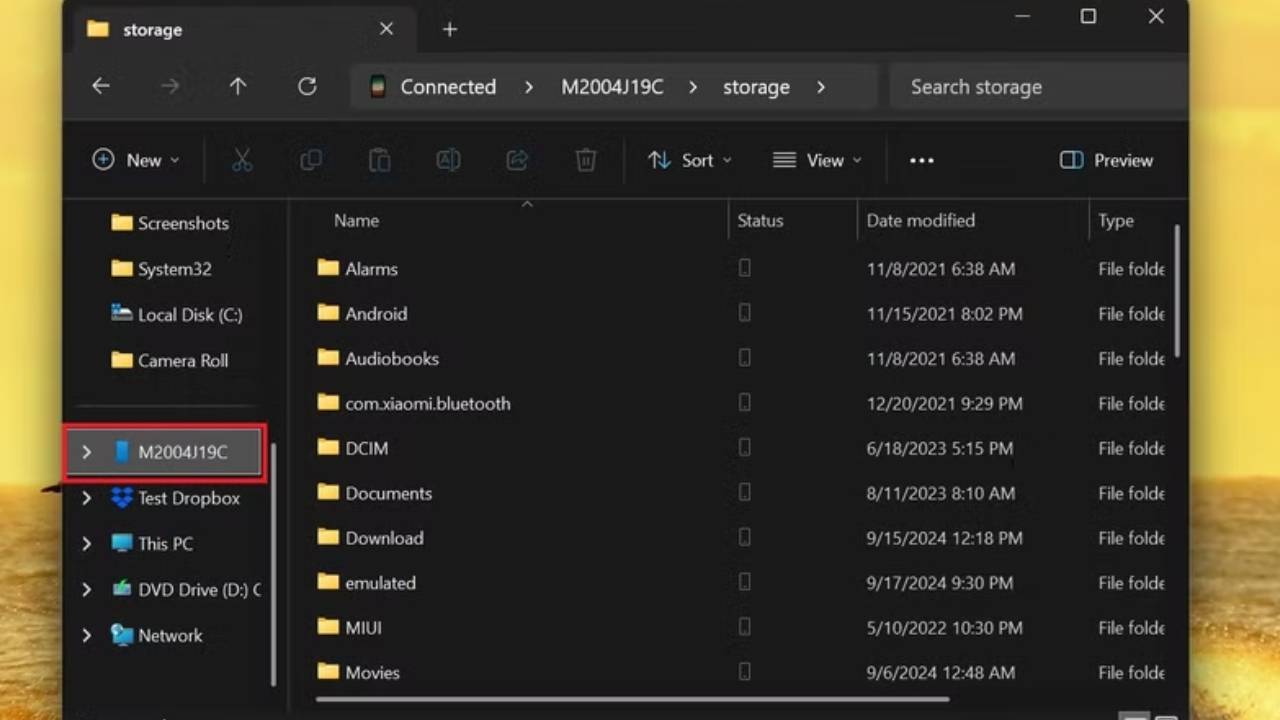
Task: Select the storage tab title
Action: coord(153,30)
